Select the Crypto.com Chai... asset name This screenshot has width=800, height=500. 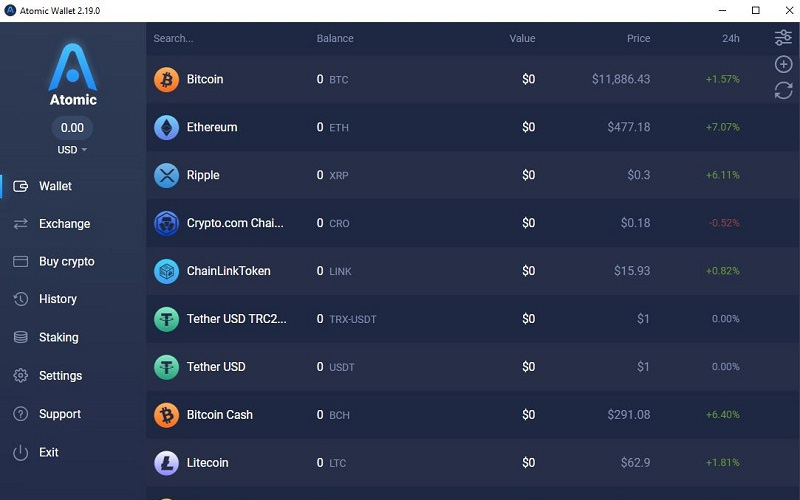pos(235,223)
